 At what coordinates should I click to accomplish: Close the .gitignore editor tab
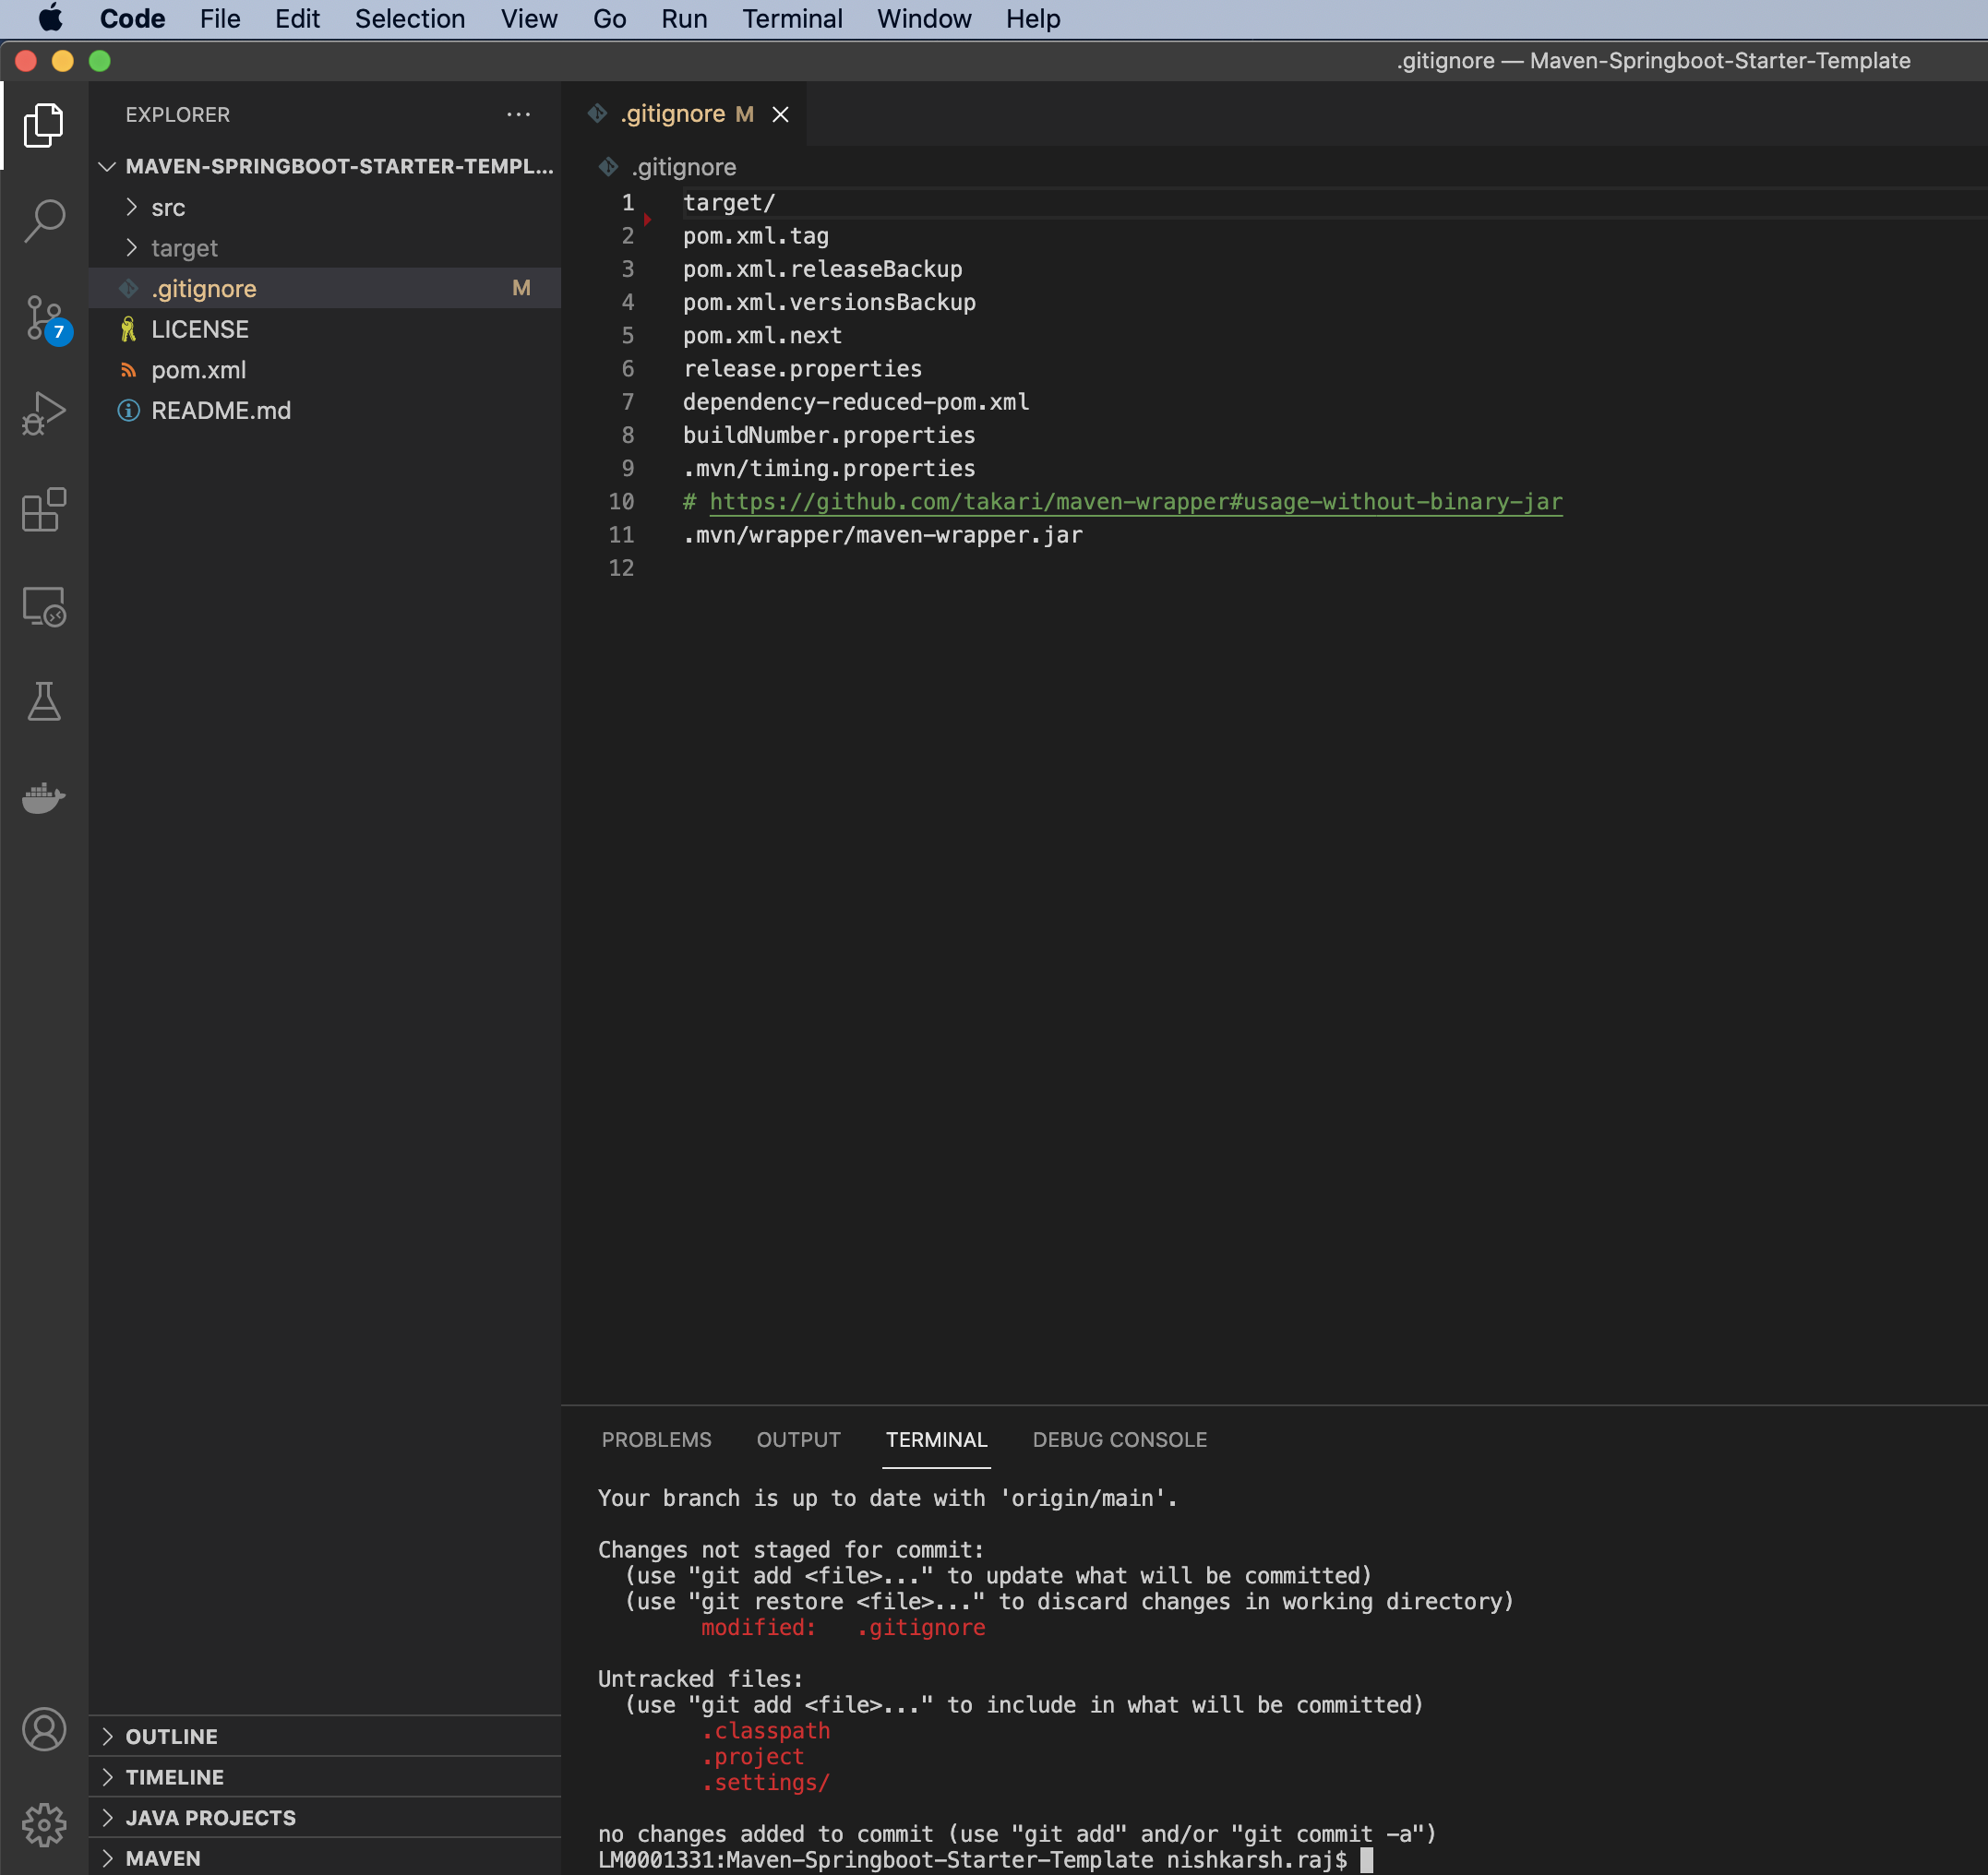click(781, 114)
